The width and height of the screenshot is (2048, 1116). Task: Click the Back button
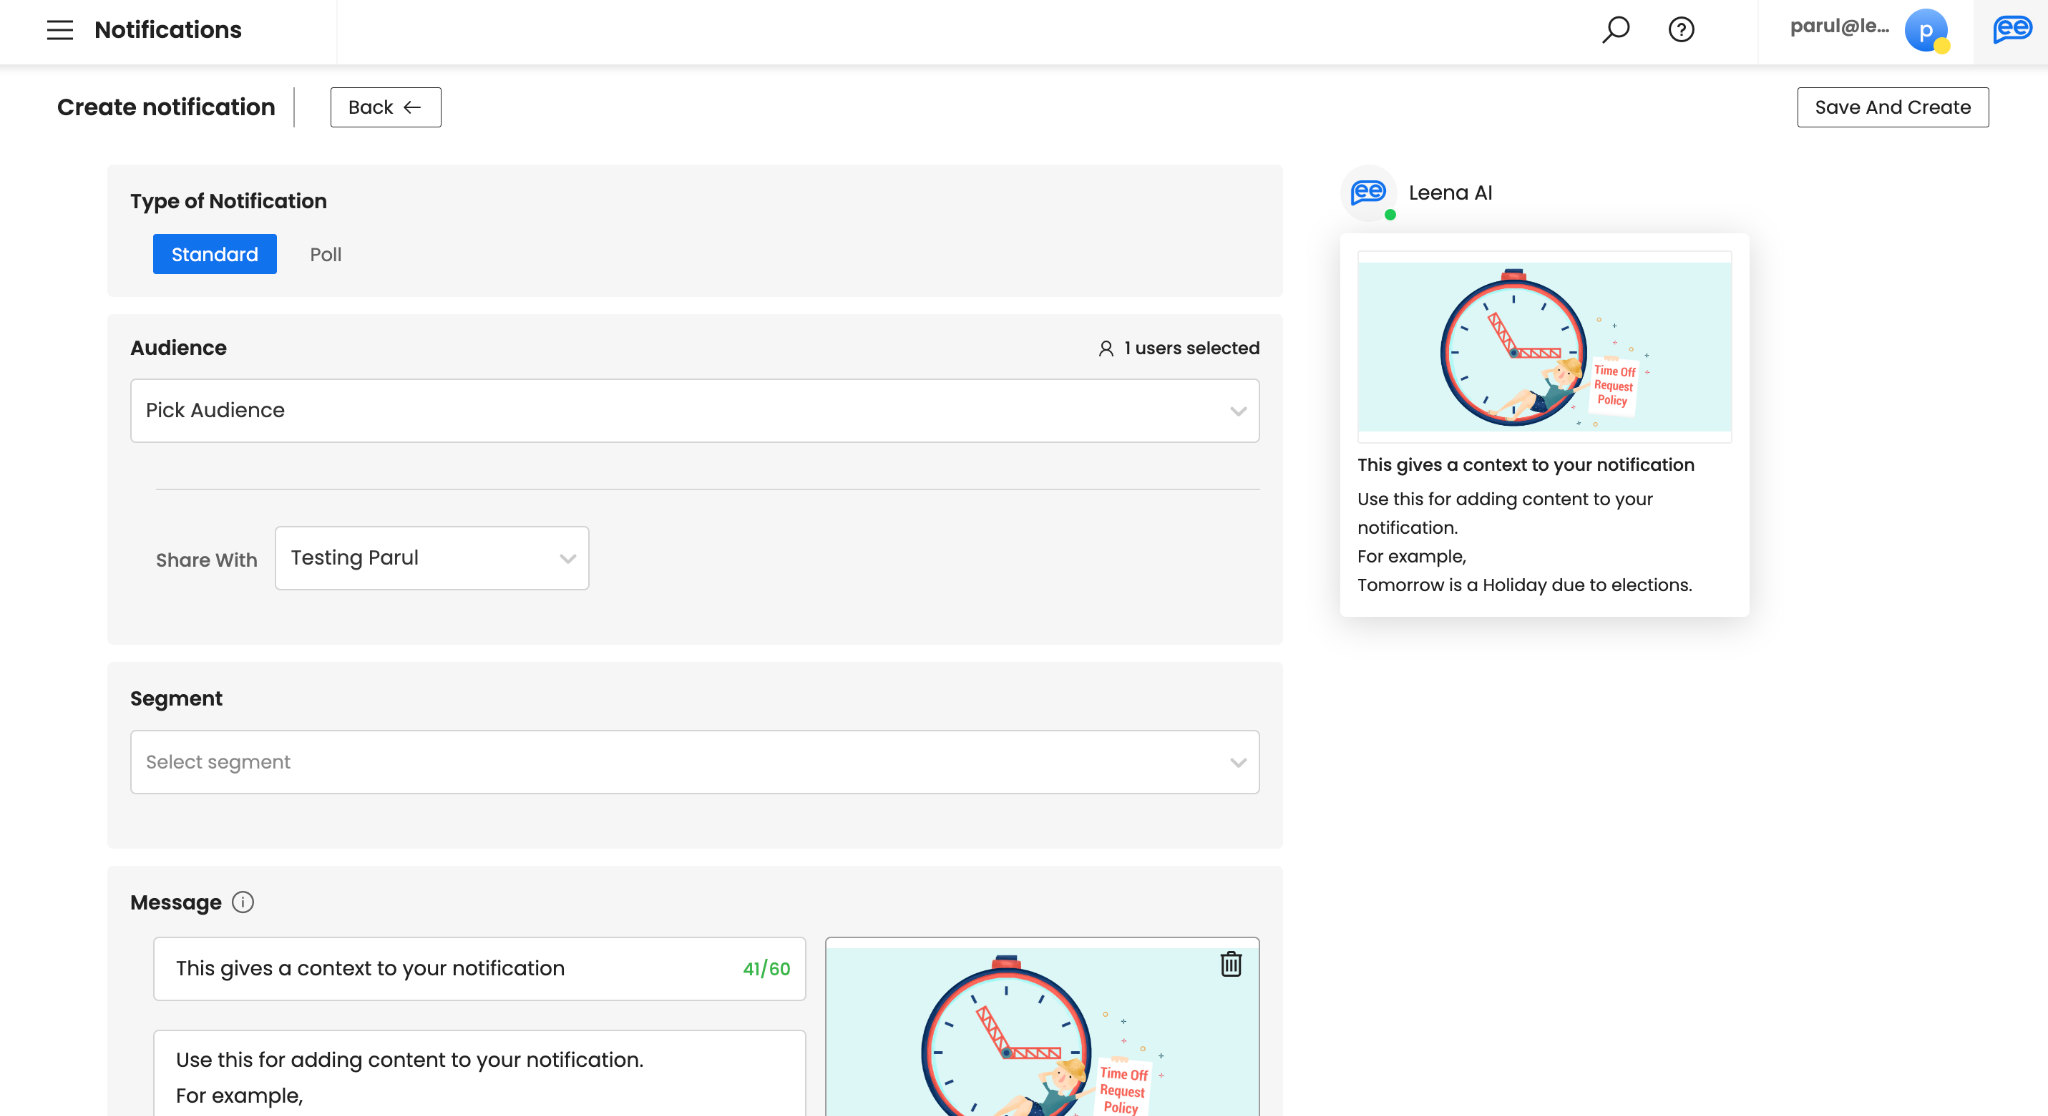(385, 107)
